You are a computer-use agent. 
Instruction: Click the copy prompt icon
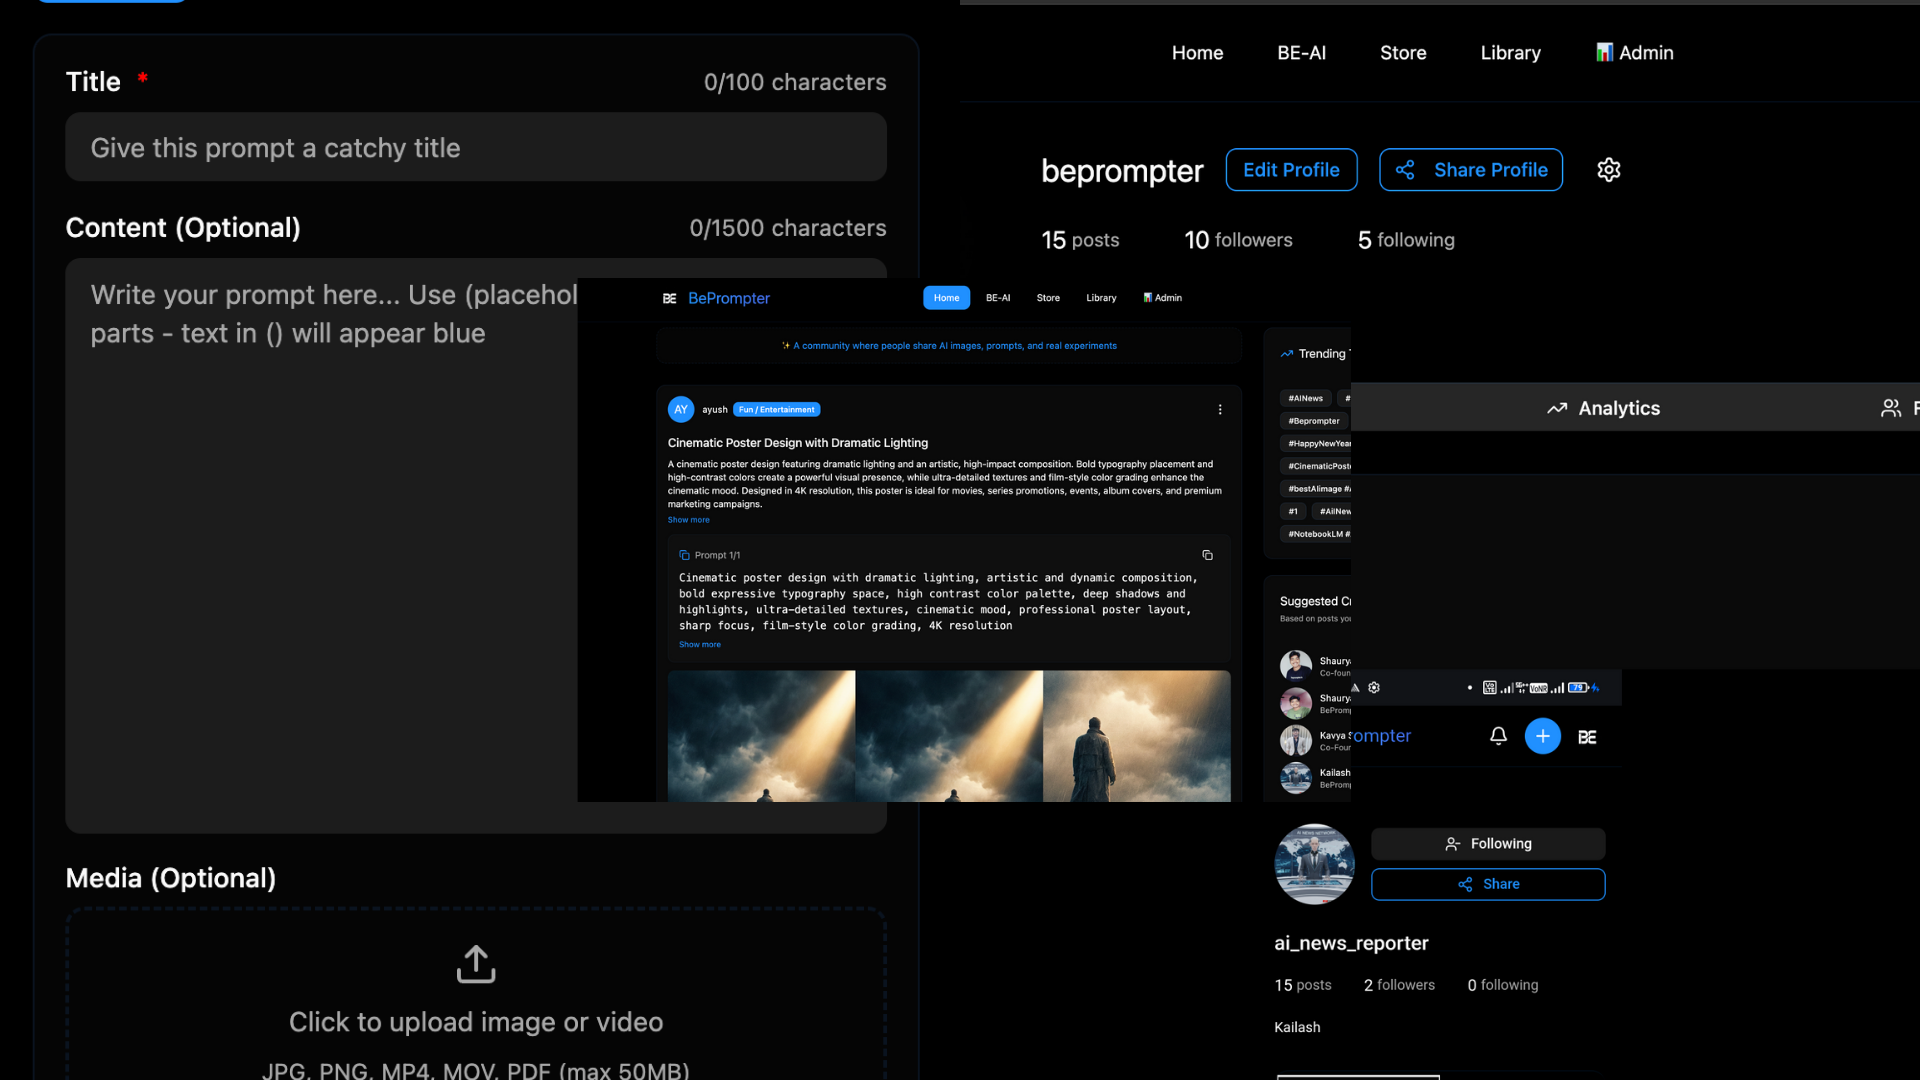coord(1207,555)
